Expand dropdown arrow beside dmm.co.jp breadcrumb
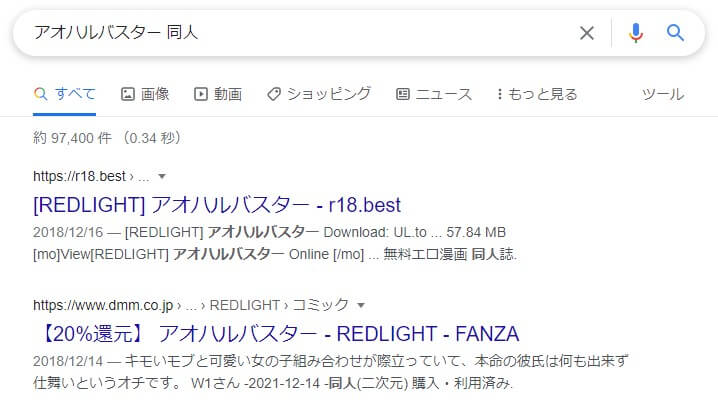 361,305
